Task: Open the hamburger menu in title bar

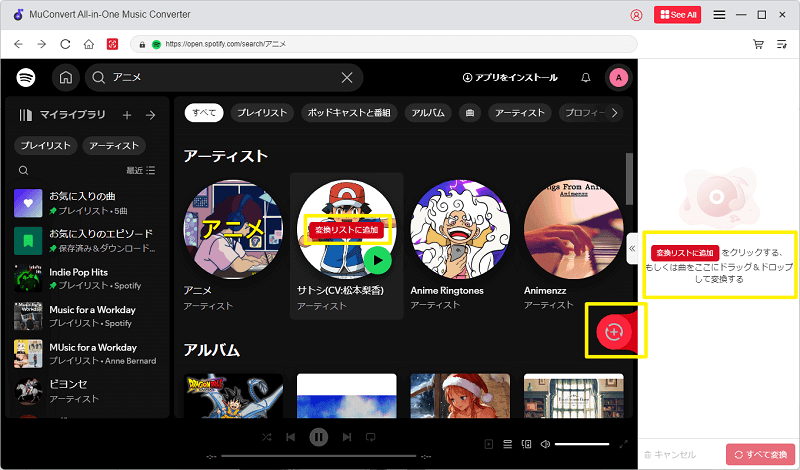Action: (719, 15)
